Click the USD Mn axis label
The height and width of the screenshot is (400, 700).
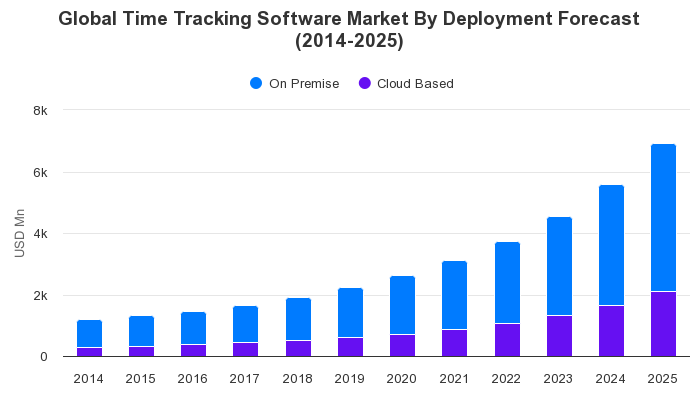point(19,233)
